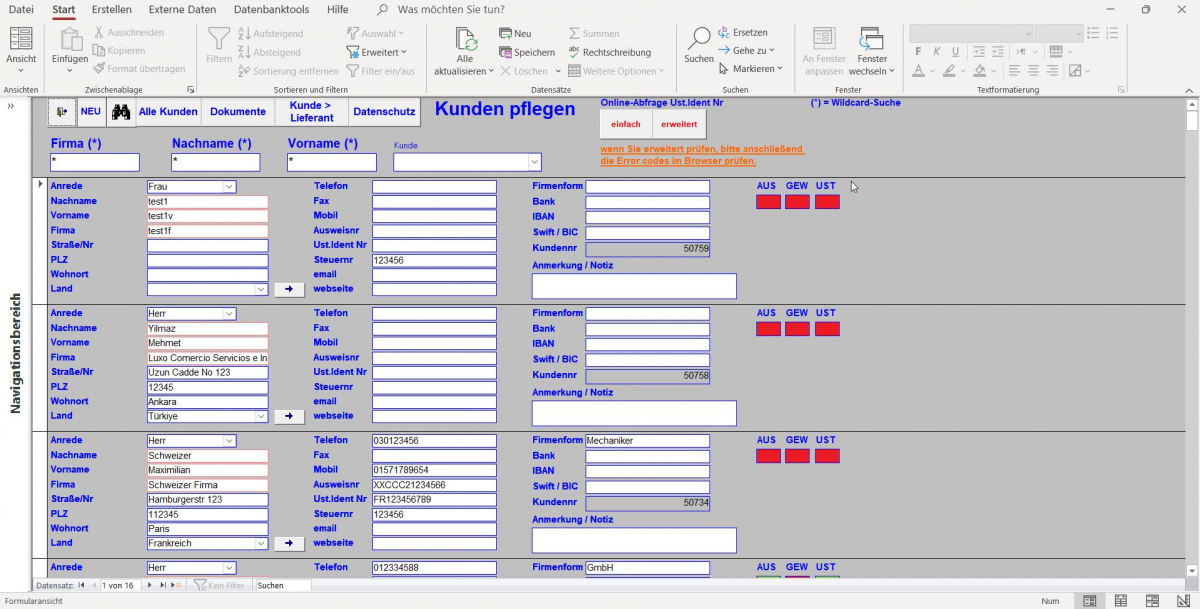Expand the Anrede dropdown showing Frau
This screenshot has height=609, width=1200.
point(229,187)
